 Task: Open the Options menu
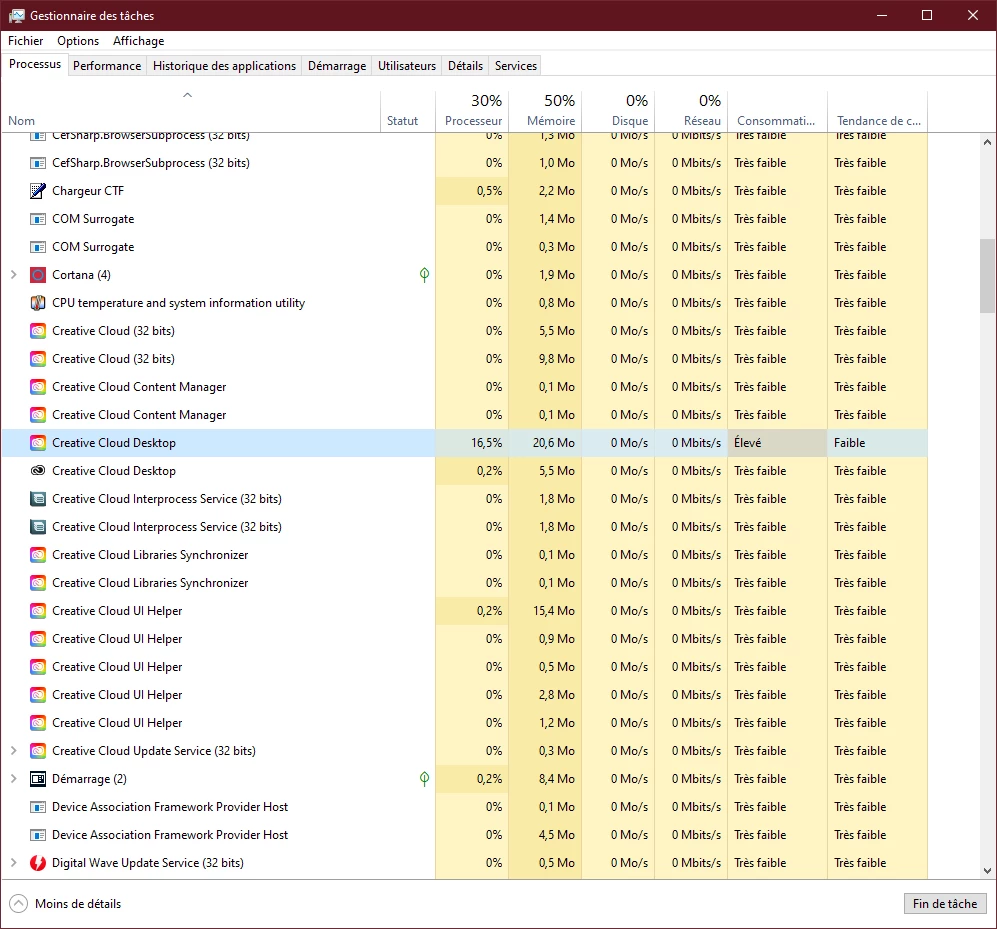click(x=78, y=41)
